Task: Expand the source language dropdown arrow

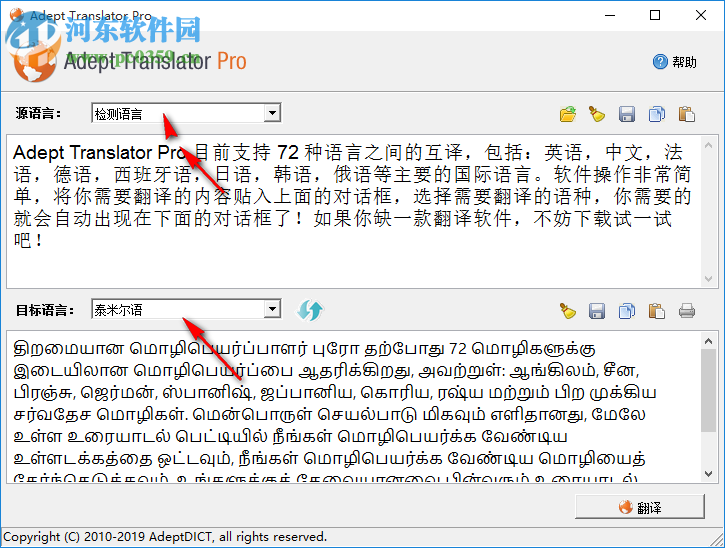Action: (272, 113)
